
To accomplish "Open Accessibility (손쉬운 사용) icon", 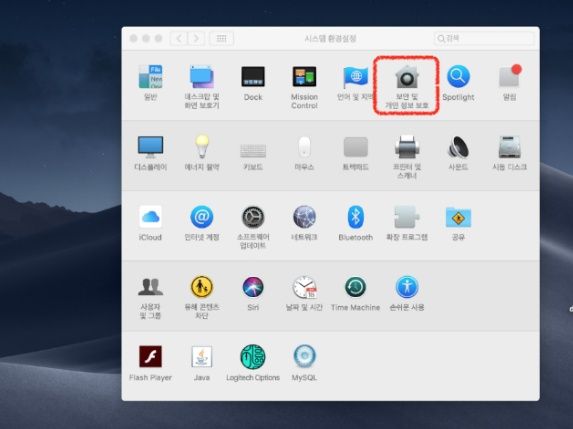I will pos(407,287).
